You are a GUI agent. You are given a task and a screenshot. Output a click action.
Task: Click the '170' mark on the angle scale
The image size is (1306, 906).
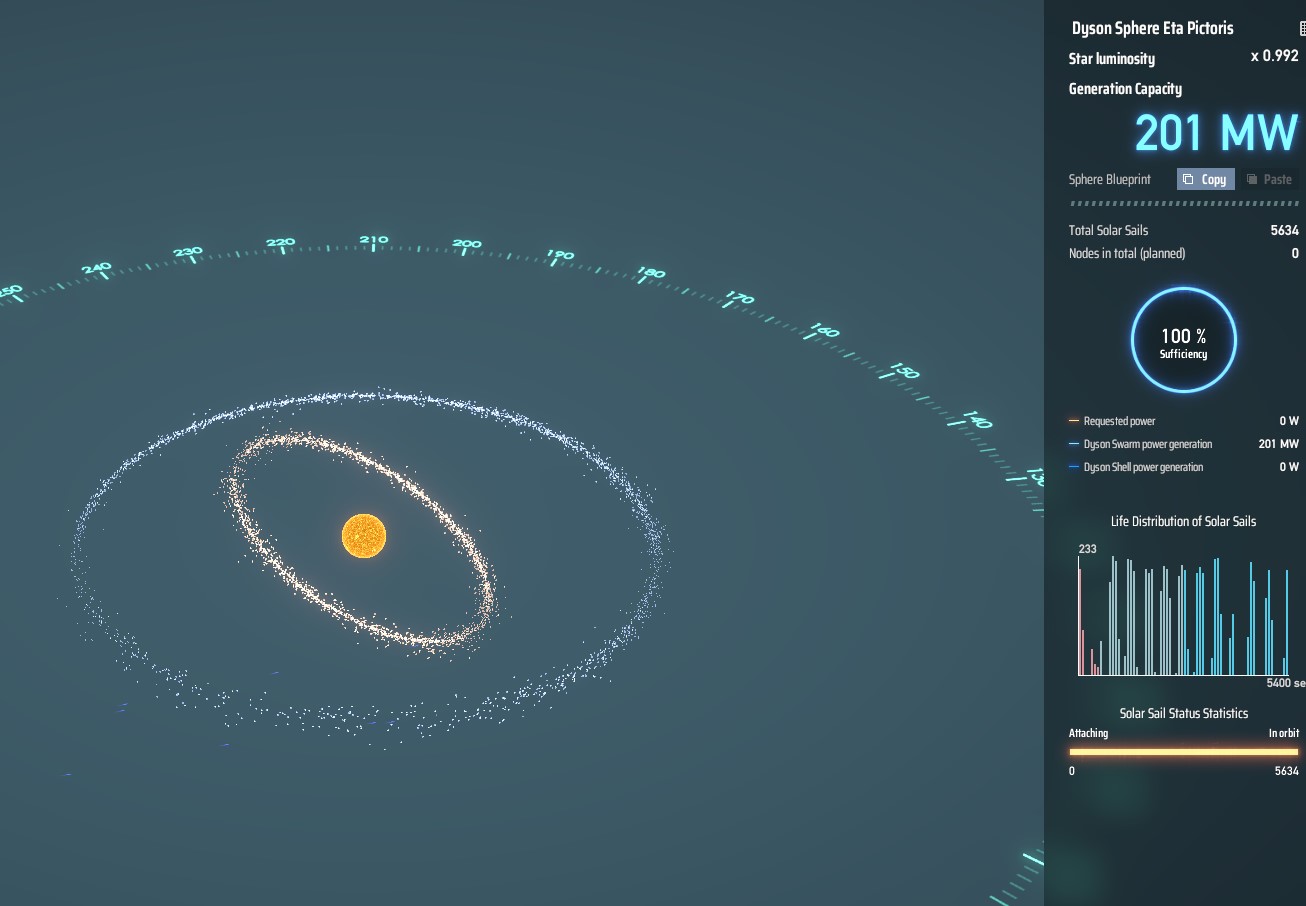[740, 298]
